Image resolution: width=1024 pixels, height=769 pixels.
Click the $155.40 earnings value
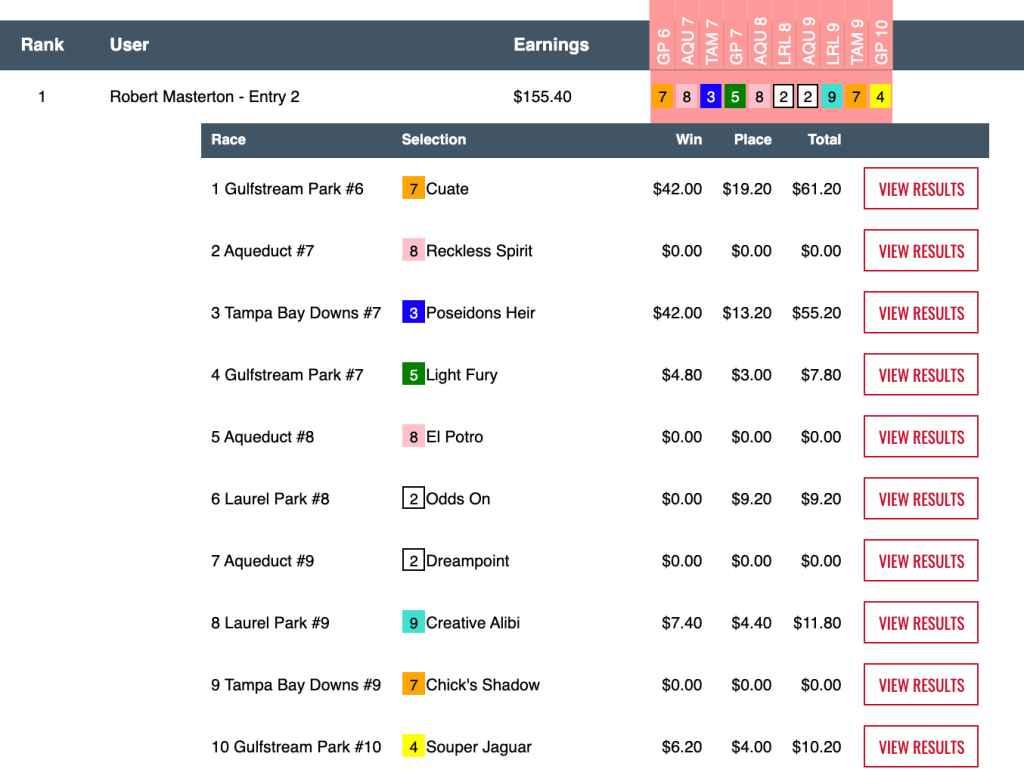tap(542, 97)
